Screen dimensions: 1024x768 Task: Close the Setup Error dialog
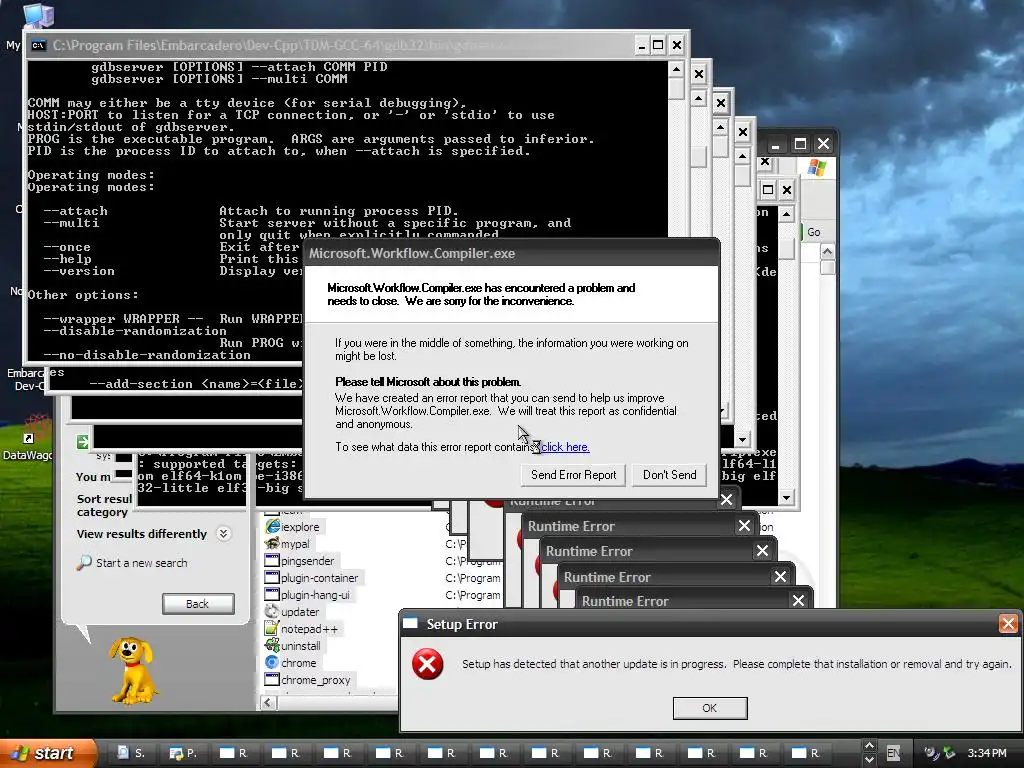click(x=1008, y=624)
